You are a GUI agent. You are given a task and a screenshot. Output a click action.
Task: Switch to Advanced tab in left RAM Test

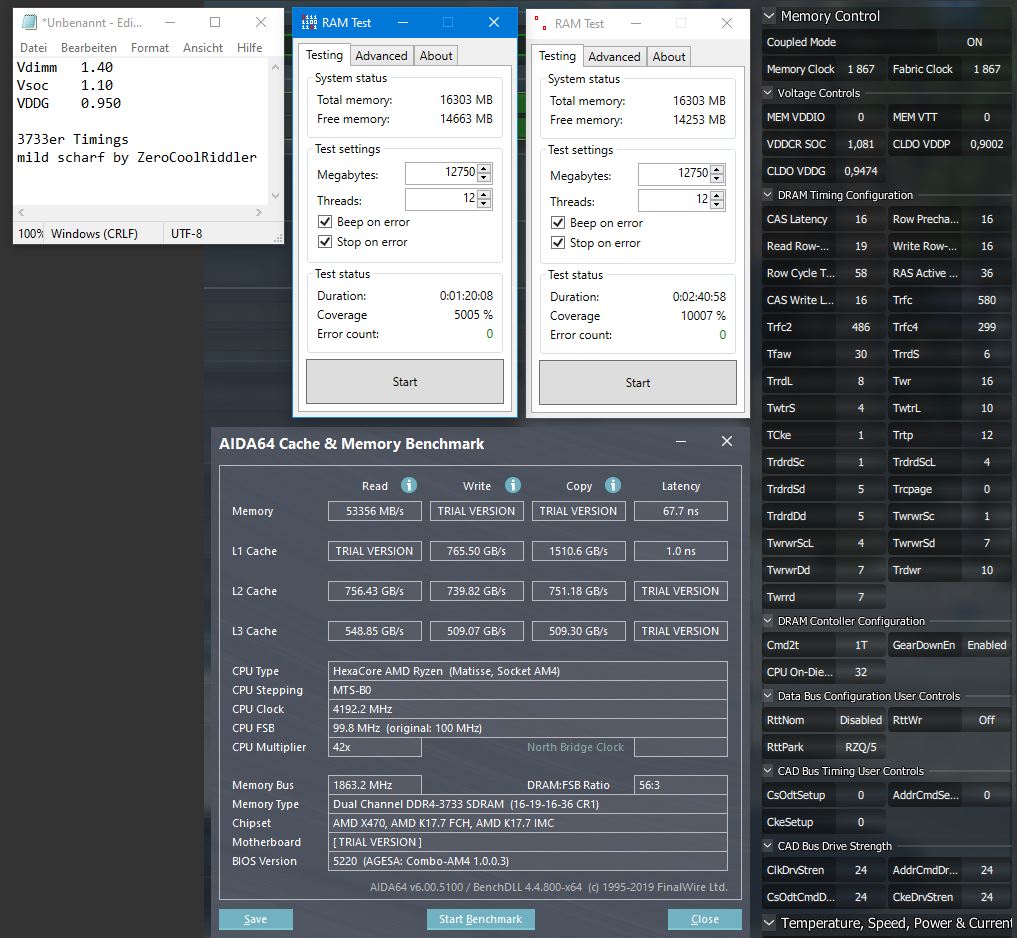[x=381, y=56]
